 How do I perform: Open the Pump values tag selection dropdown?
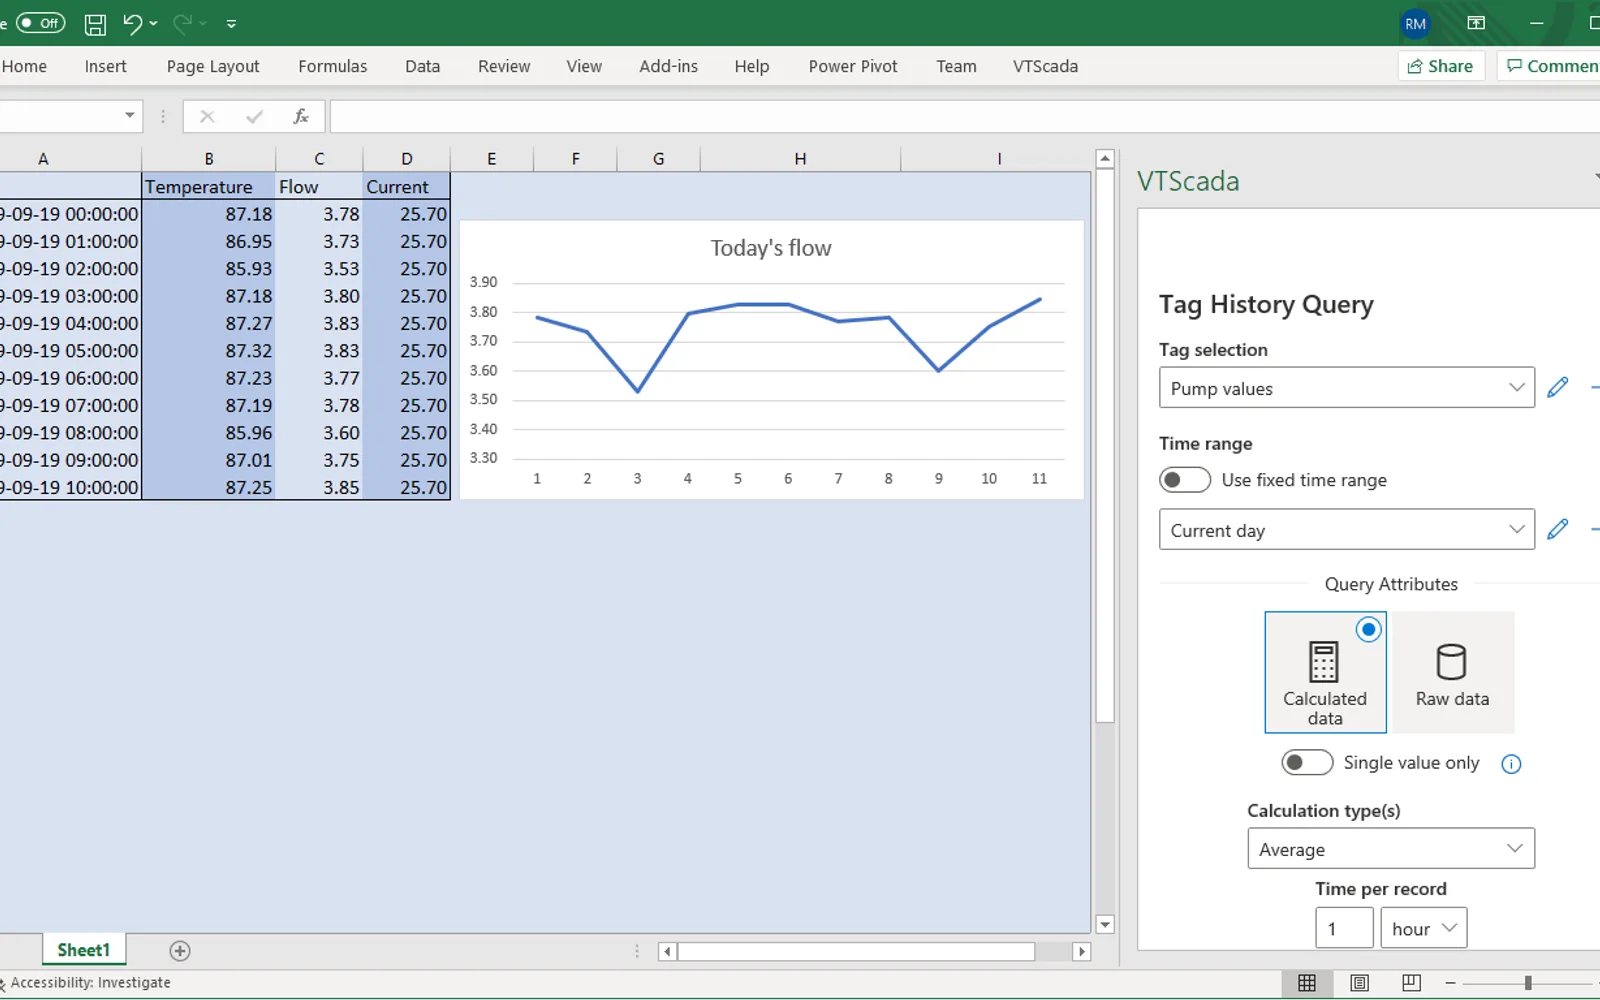1346,388
